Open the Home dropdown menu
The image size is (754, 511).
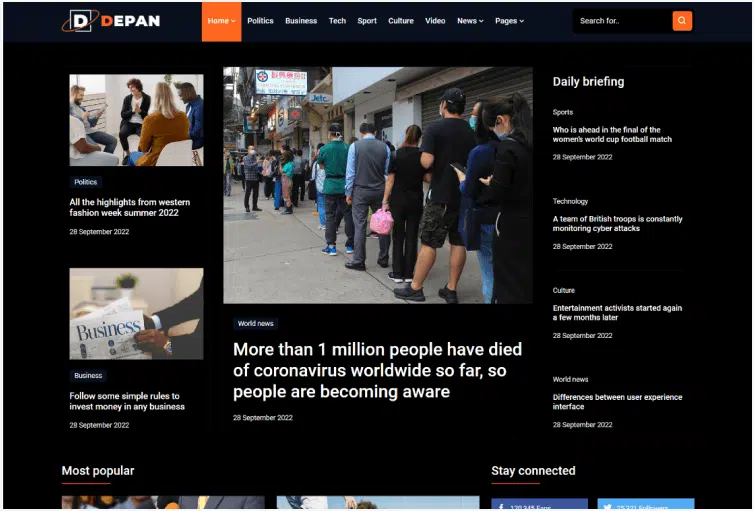click(222, 21)
